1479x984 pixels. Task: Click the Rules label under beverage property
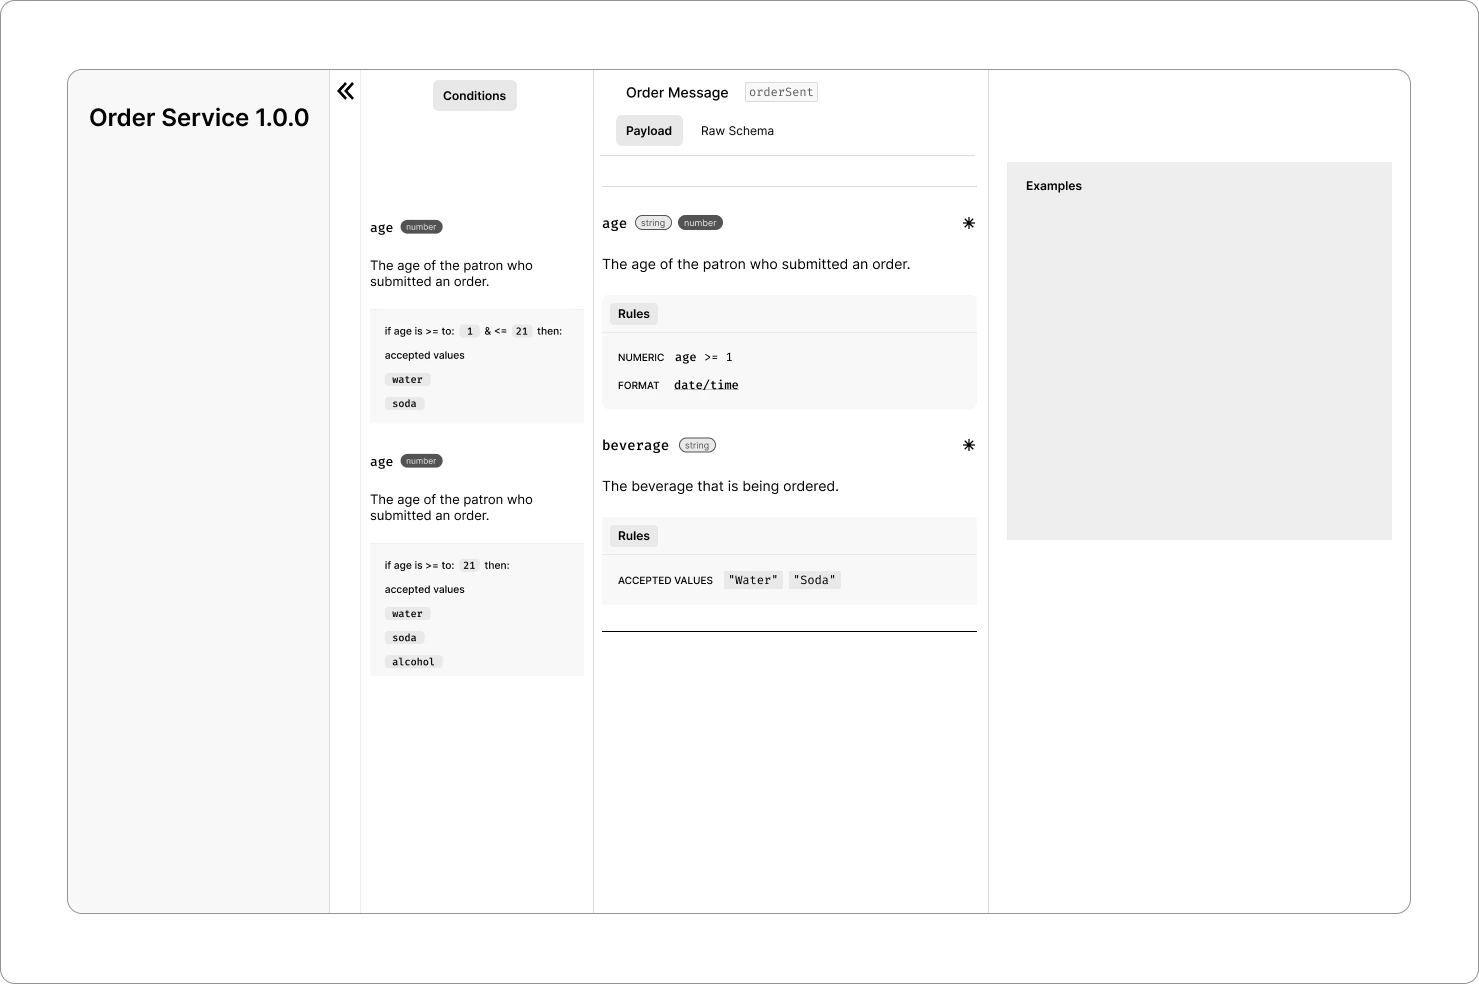coord(634,536)
